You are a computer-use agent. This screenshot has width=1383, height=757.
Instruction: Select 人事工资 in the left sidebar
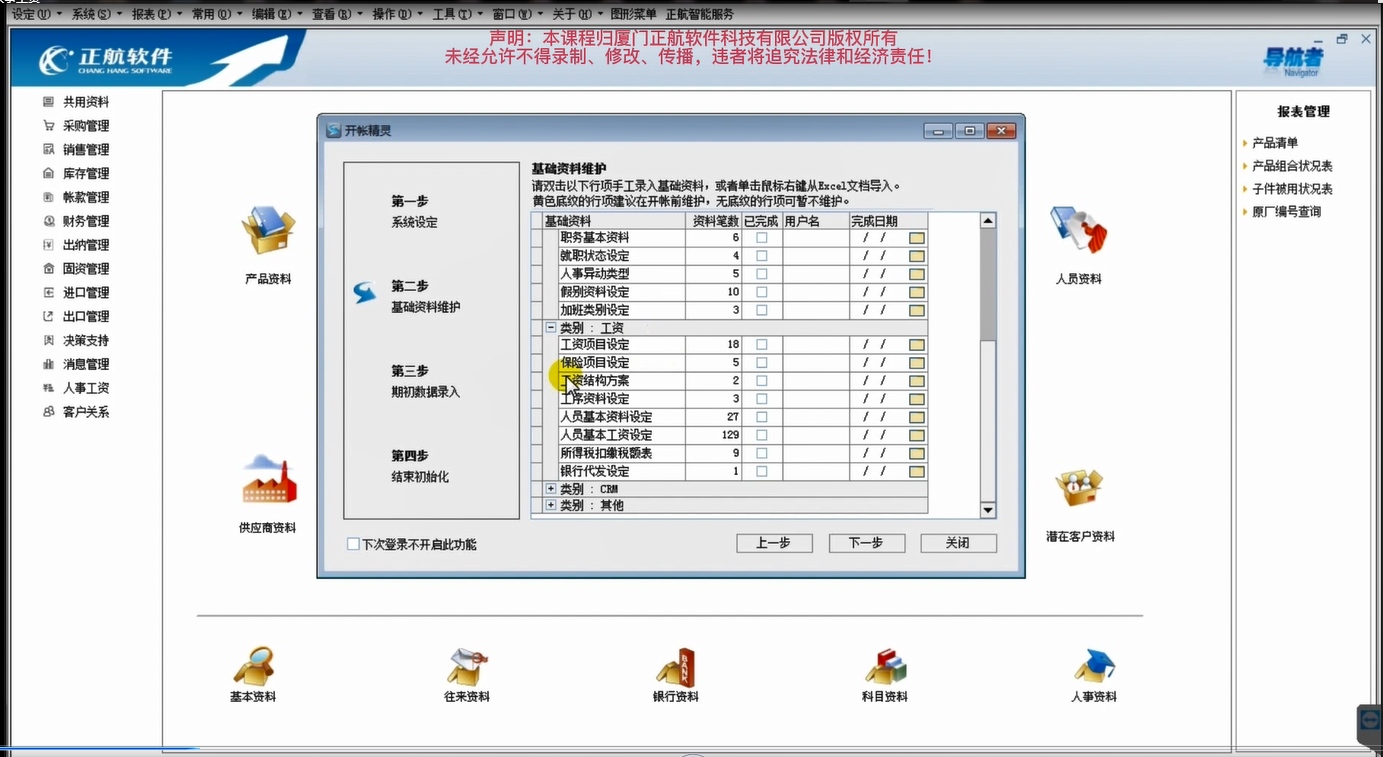tap(86, 388)
